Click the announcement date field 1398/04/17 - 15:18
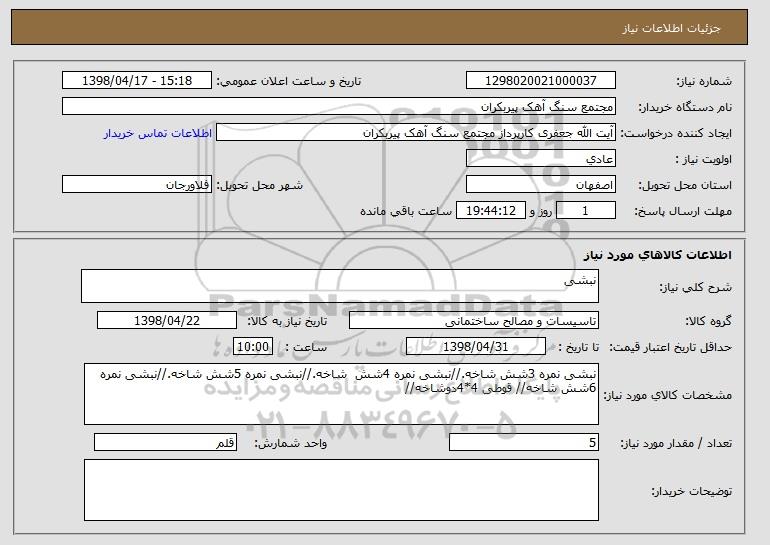The height and width of the screenshot is (545, 770). (x=137, y=81)
